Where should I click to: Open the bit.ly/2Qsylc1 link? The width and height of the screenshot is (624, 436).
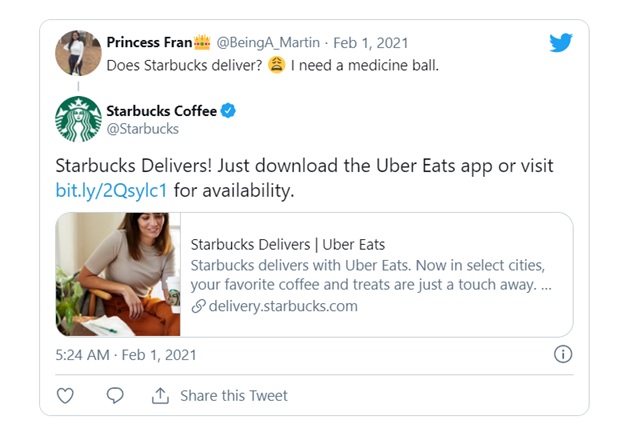tap(111, 190)
